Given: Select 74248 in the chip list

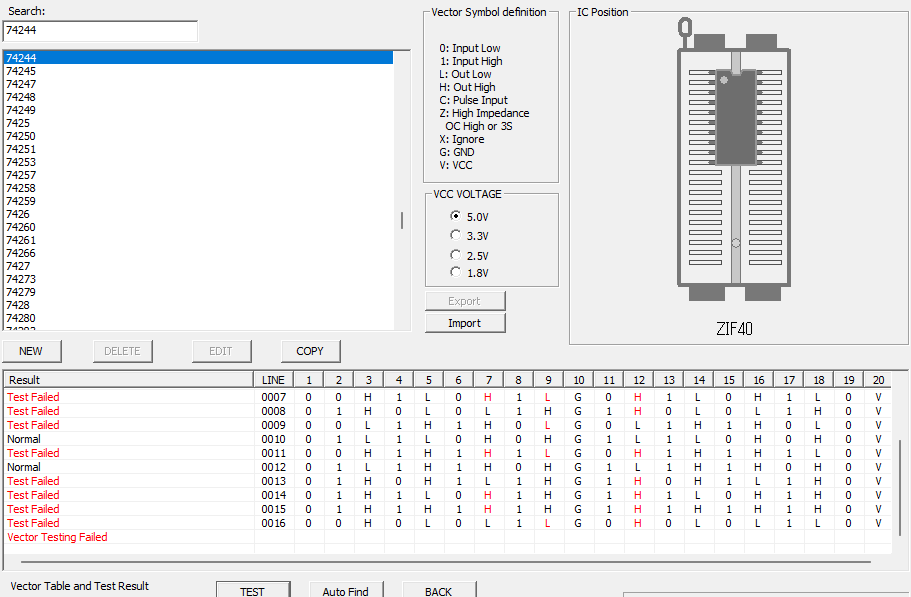Looking at the screenshot, I should [198, 97].
